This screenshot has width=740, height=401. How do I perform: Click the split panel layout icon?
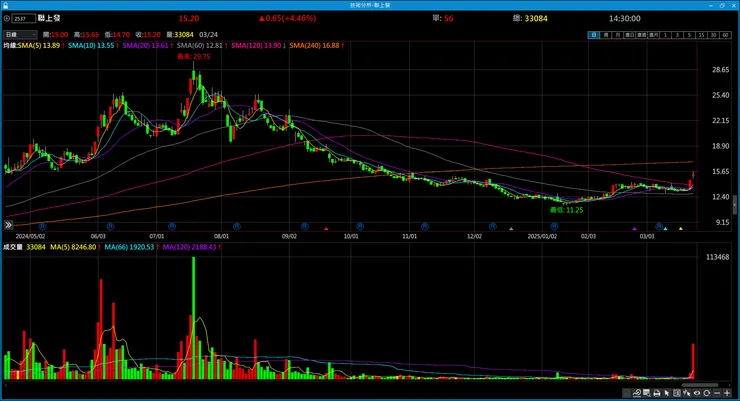[x=677, y=393]
